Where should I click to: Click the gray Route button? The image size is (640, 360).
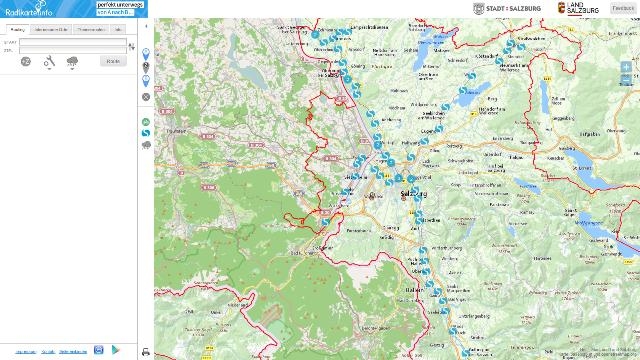tap(113, 61)
